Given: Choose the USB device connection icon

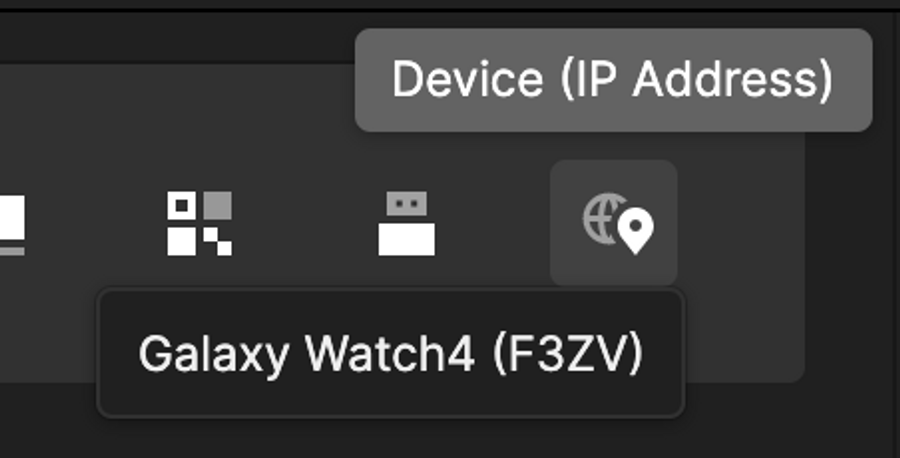Looking at the screenshot, I should pos(406,223).
